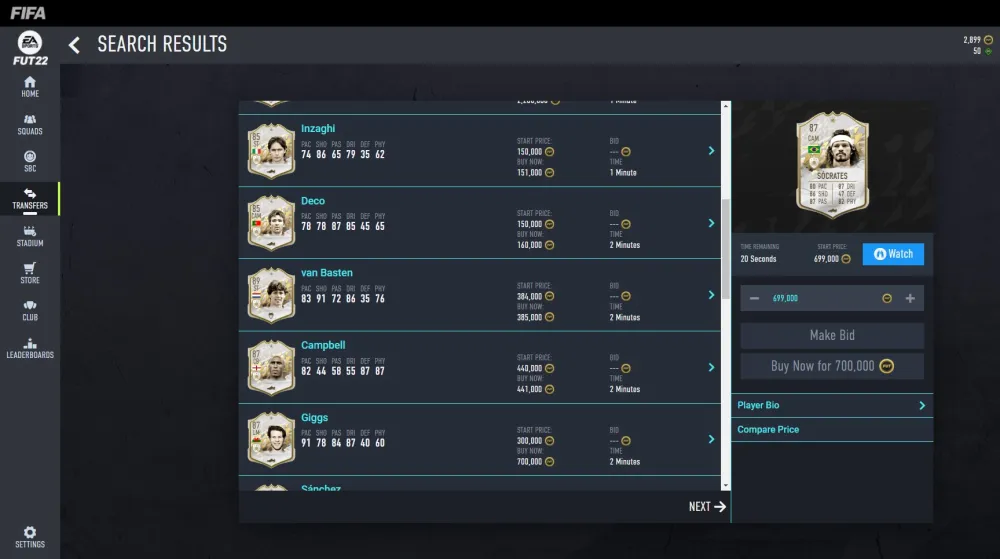Open Compare Price option
The width and height of the screenshot is (1000, 559).
pyautogui.click(x=832, y=430)
